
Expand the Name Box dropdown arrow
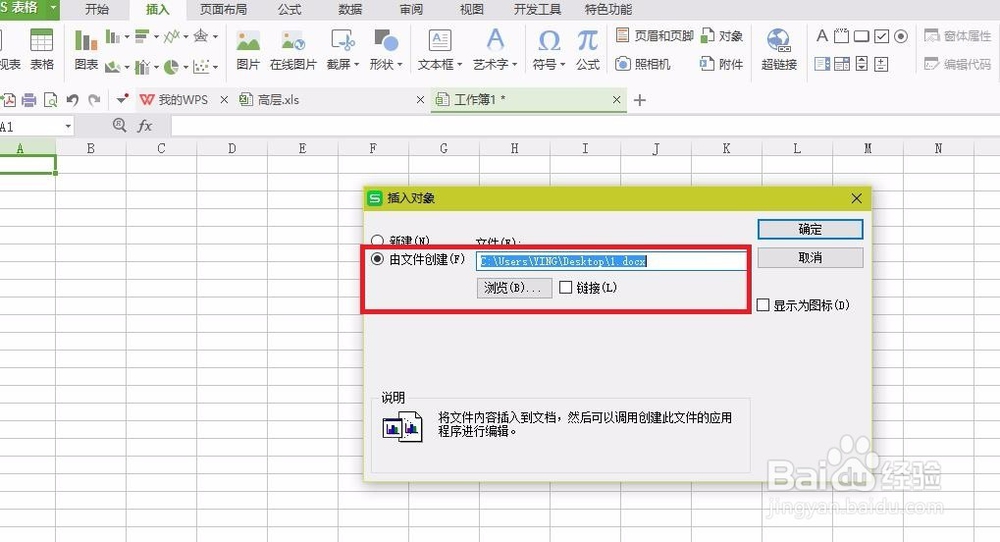coord(68,126)
